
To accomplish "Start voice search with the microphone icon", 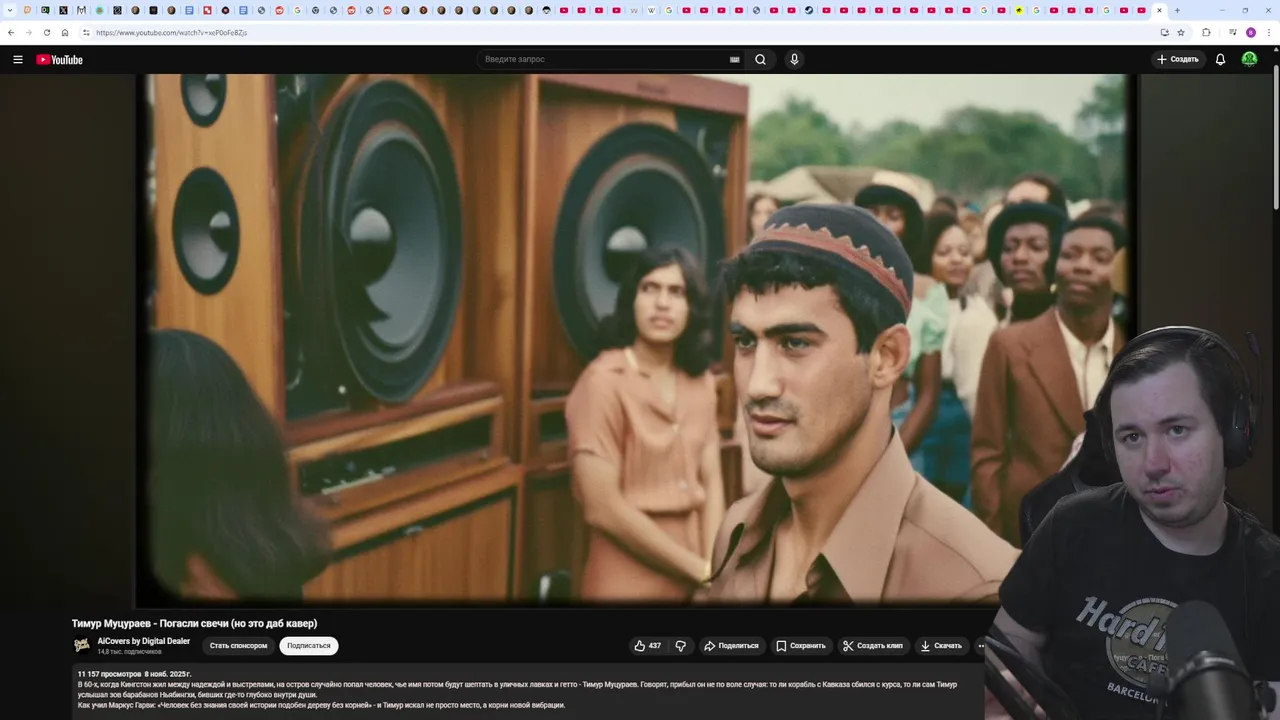I will click(x=794, y=59).
